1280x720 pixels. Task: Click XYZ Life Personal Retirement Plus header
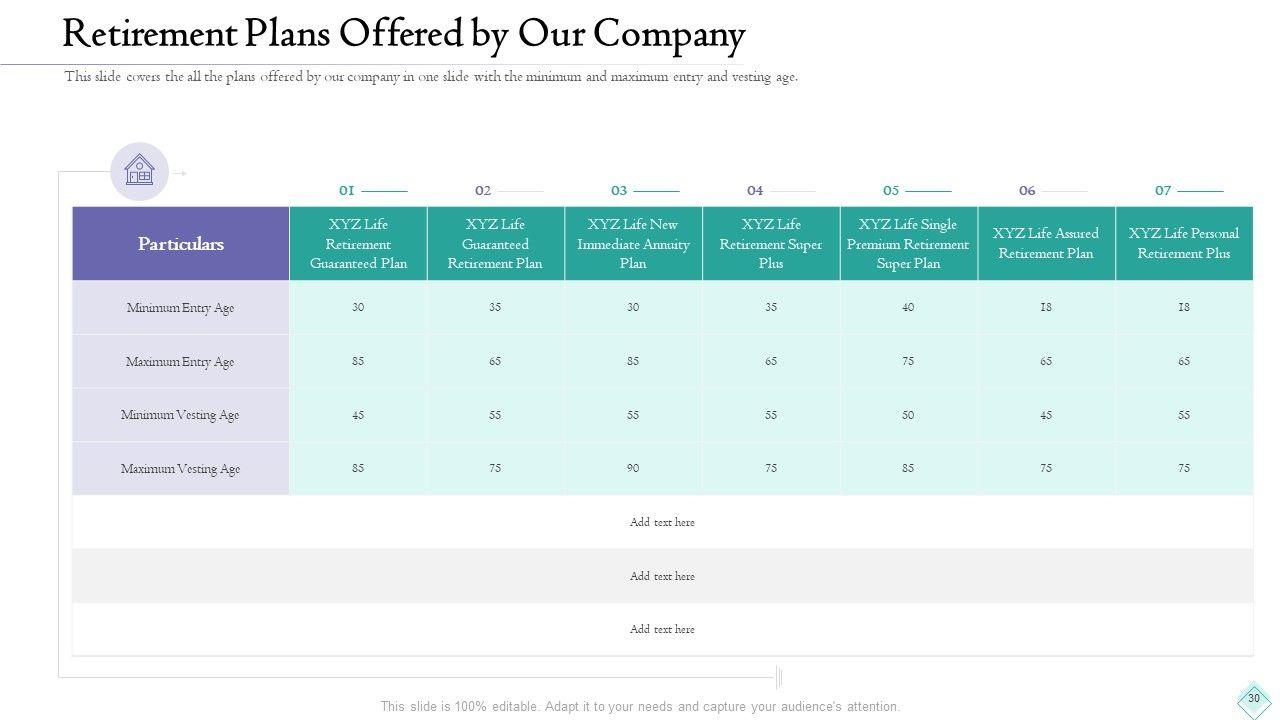coord(1184,244)
